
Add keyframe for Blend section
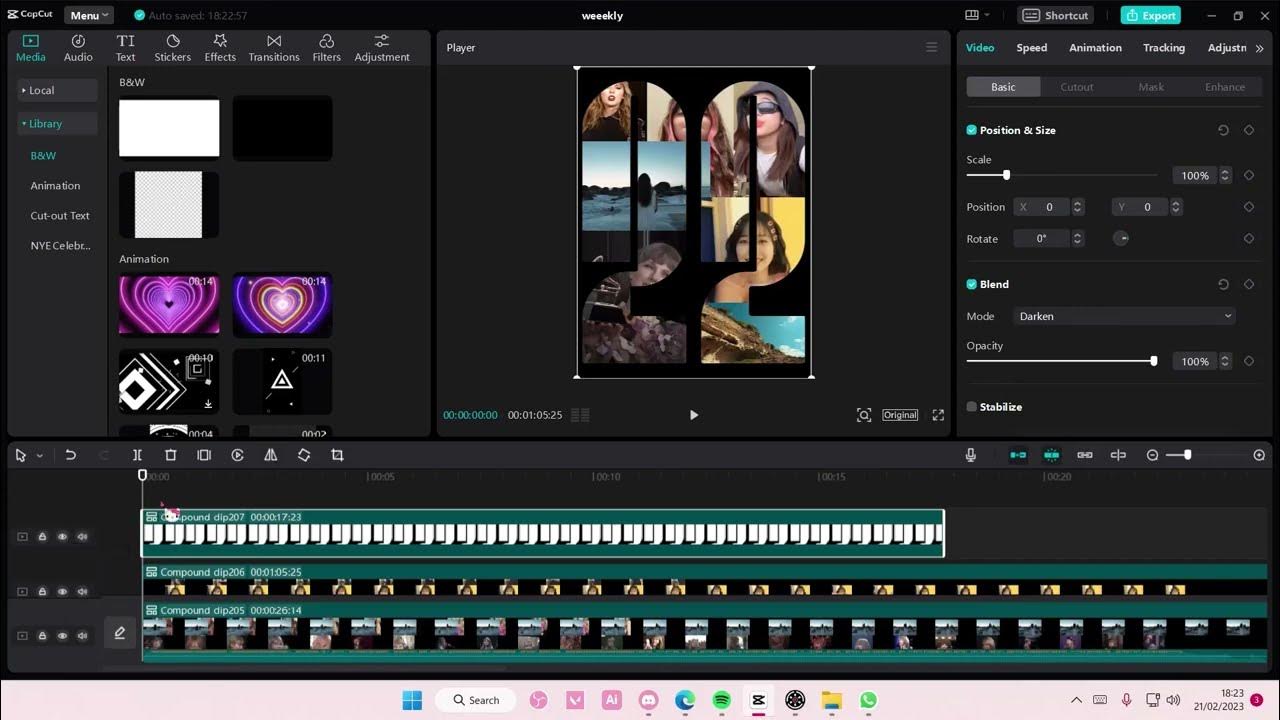[x=1249, y=284]
